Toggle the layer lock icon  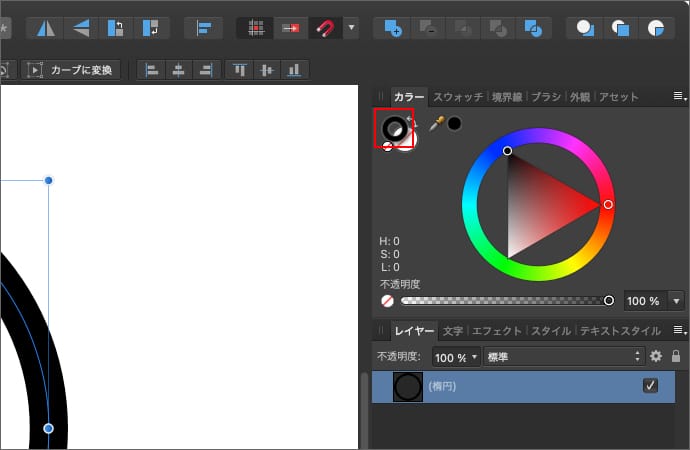coord(676,356)
